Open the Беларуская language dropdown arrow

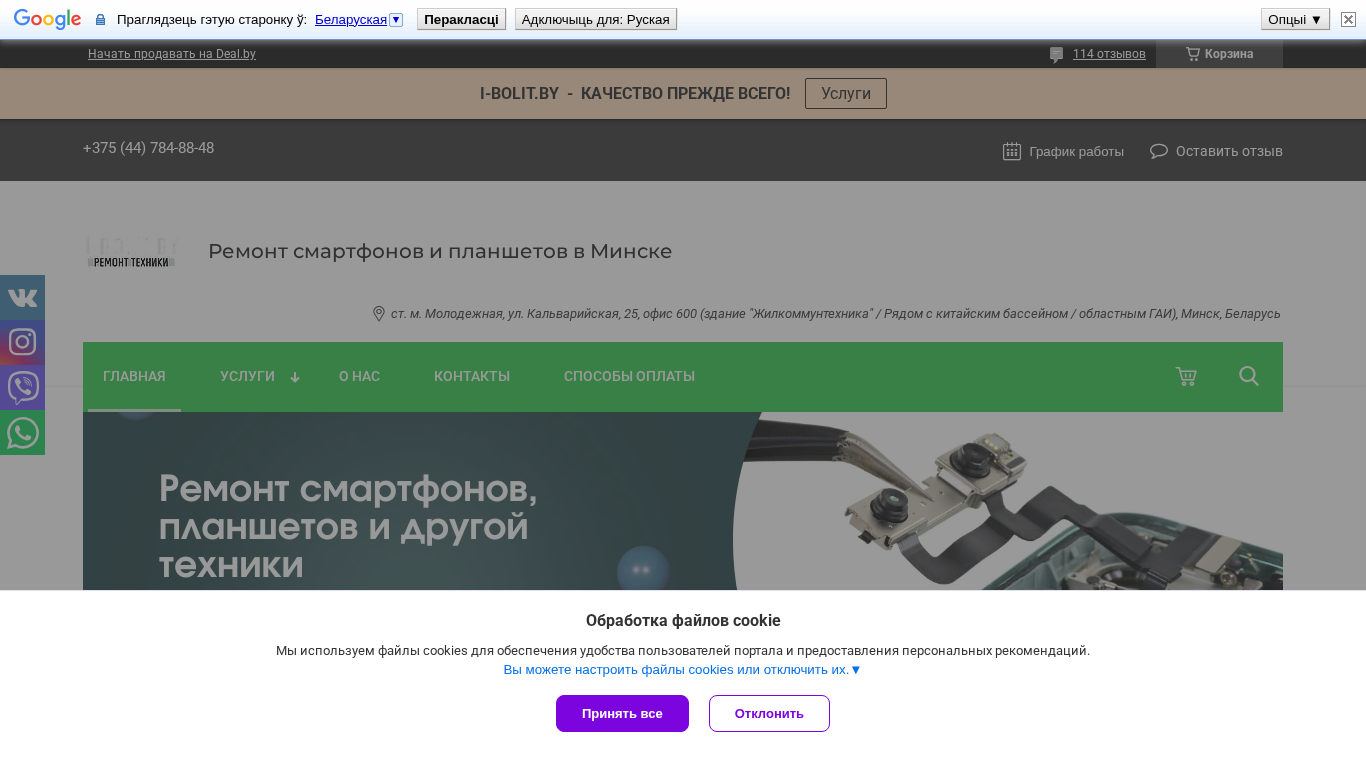[396, 20]
